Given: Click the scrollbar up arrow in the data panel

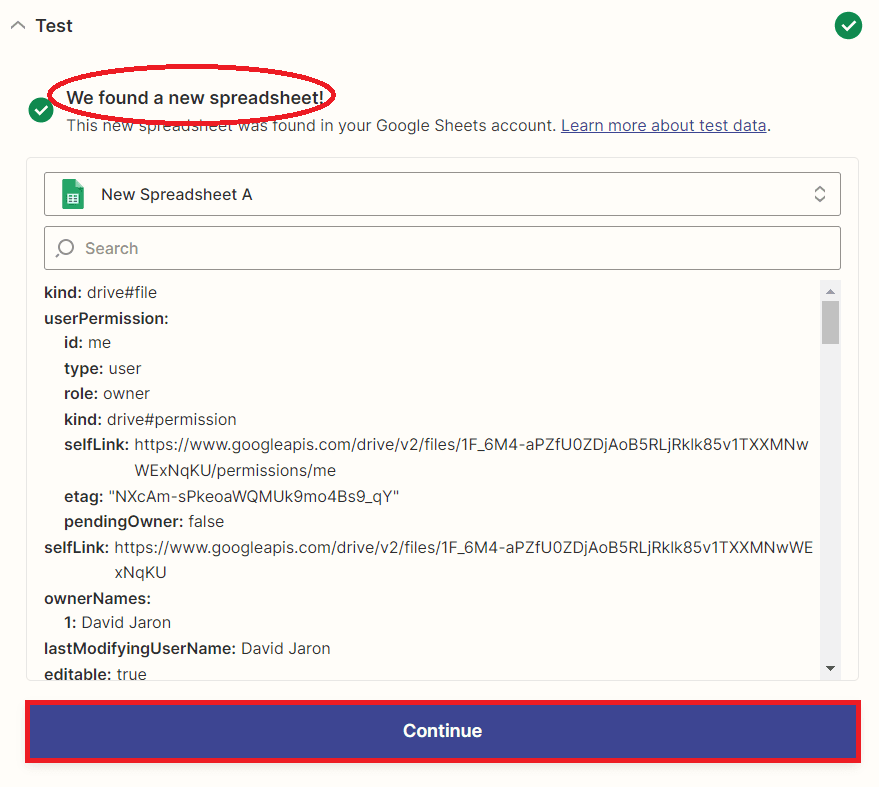Looking at the screenshot, I should click(830, 291).
